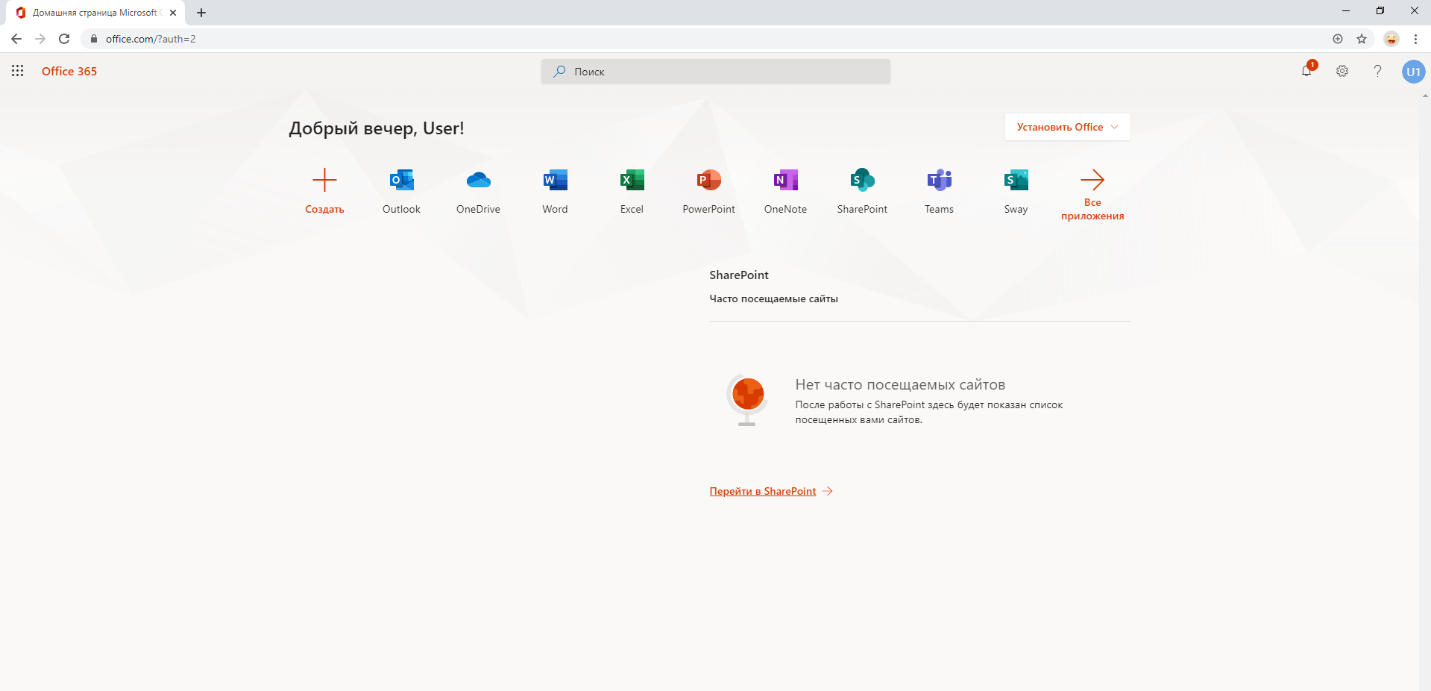1431x691 pixels.
Task: Click the Chrome profile avatar in toolbar
Action: pyautogui.click(x=1391, y=38)
